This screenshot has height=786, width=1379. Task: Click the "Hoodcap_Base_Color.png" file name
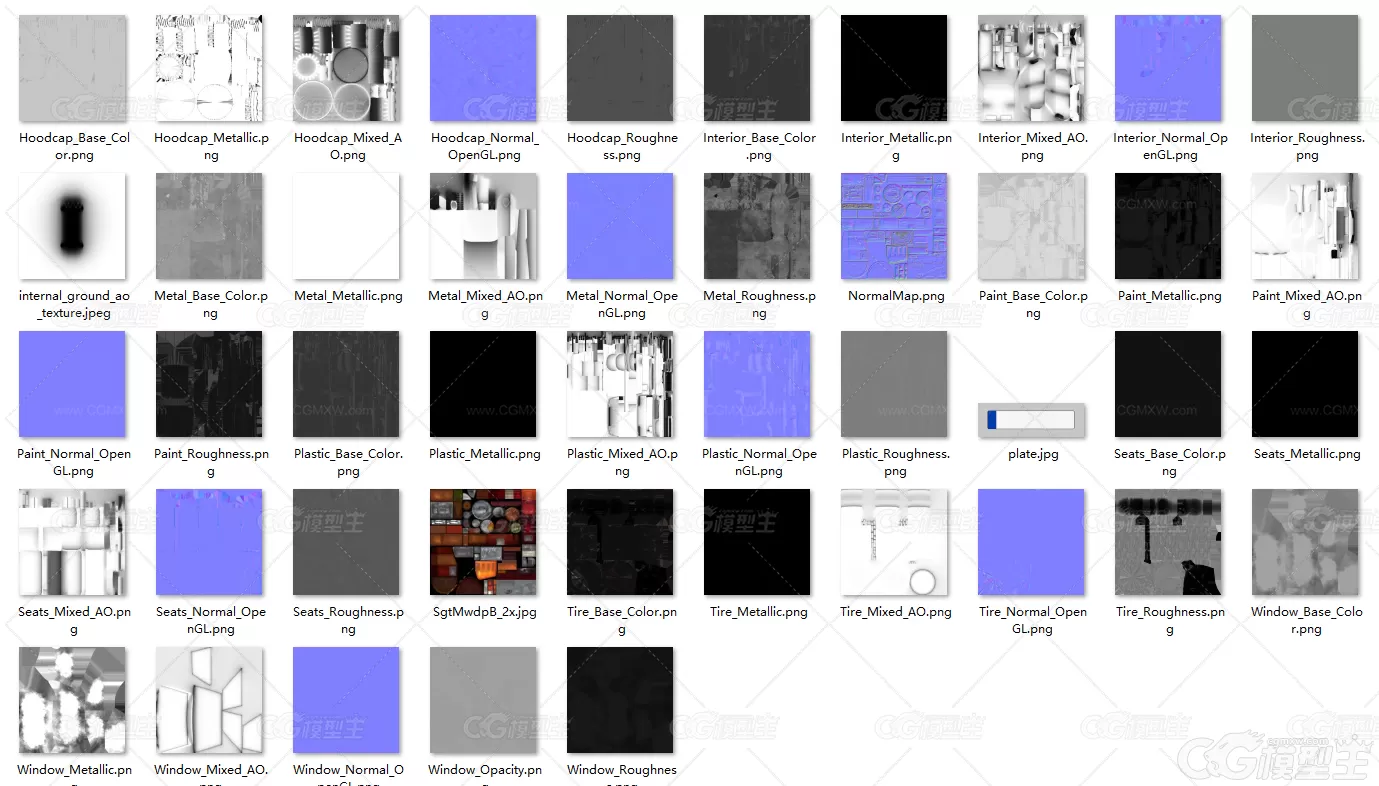click(74, 146)
